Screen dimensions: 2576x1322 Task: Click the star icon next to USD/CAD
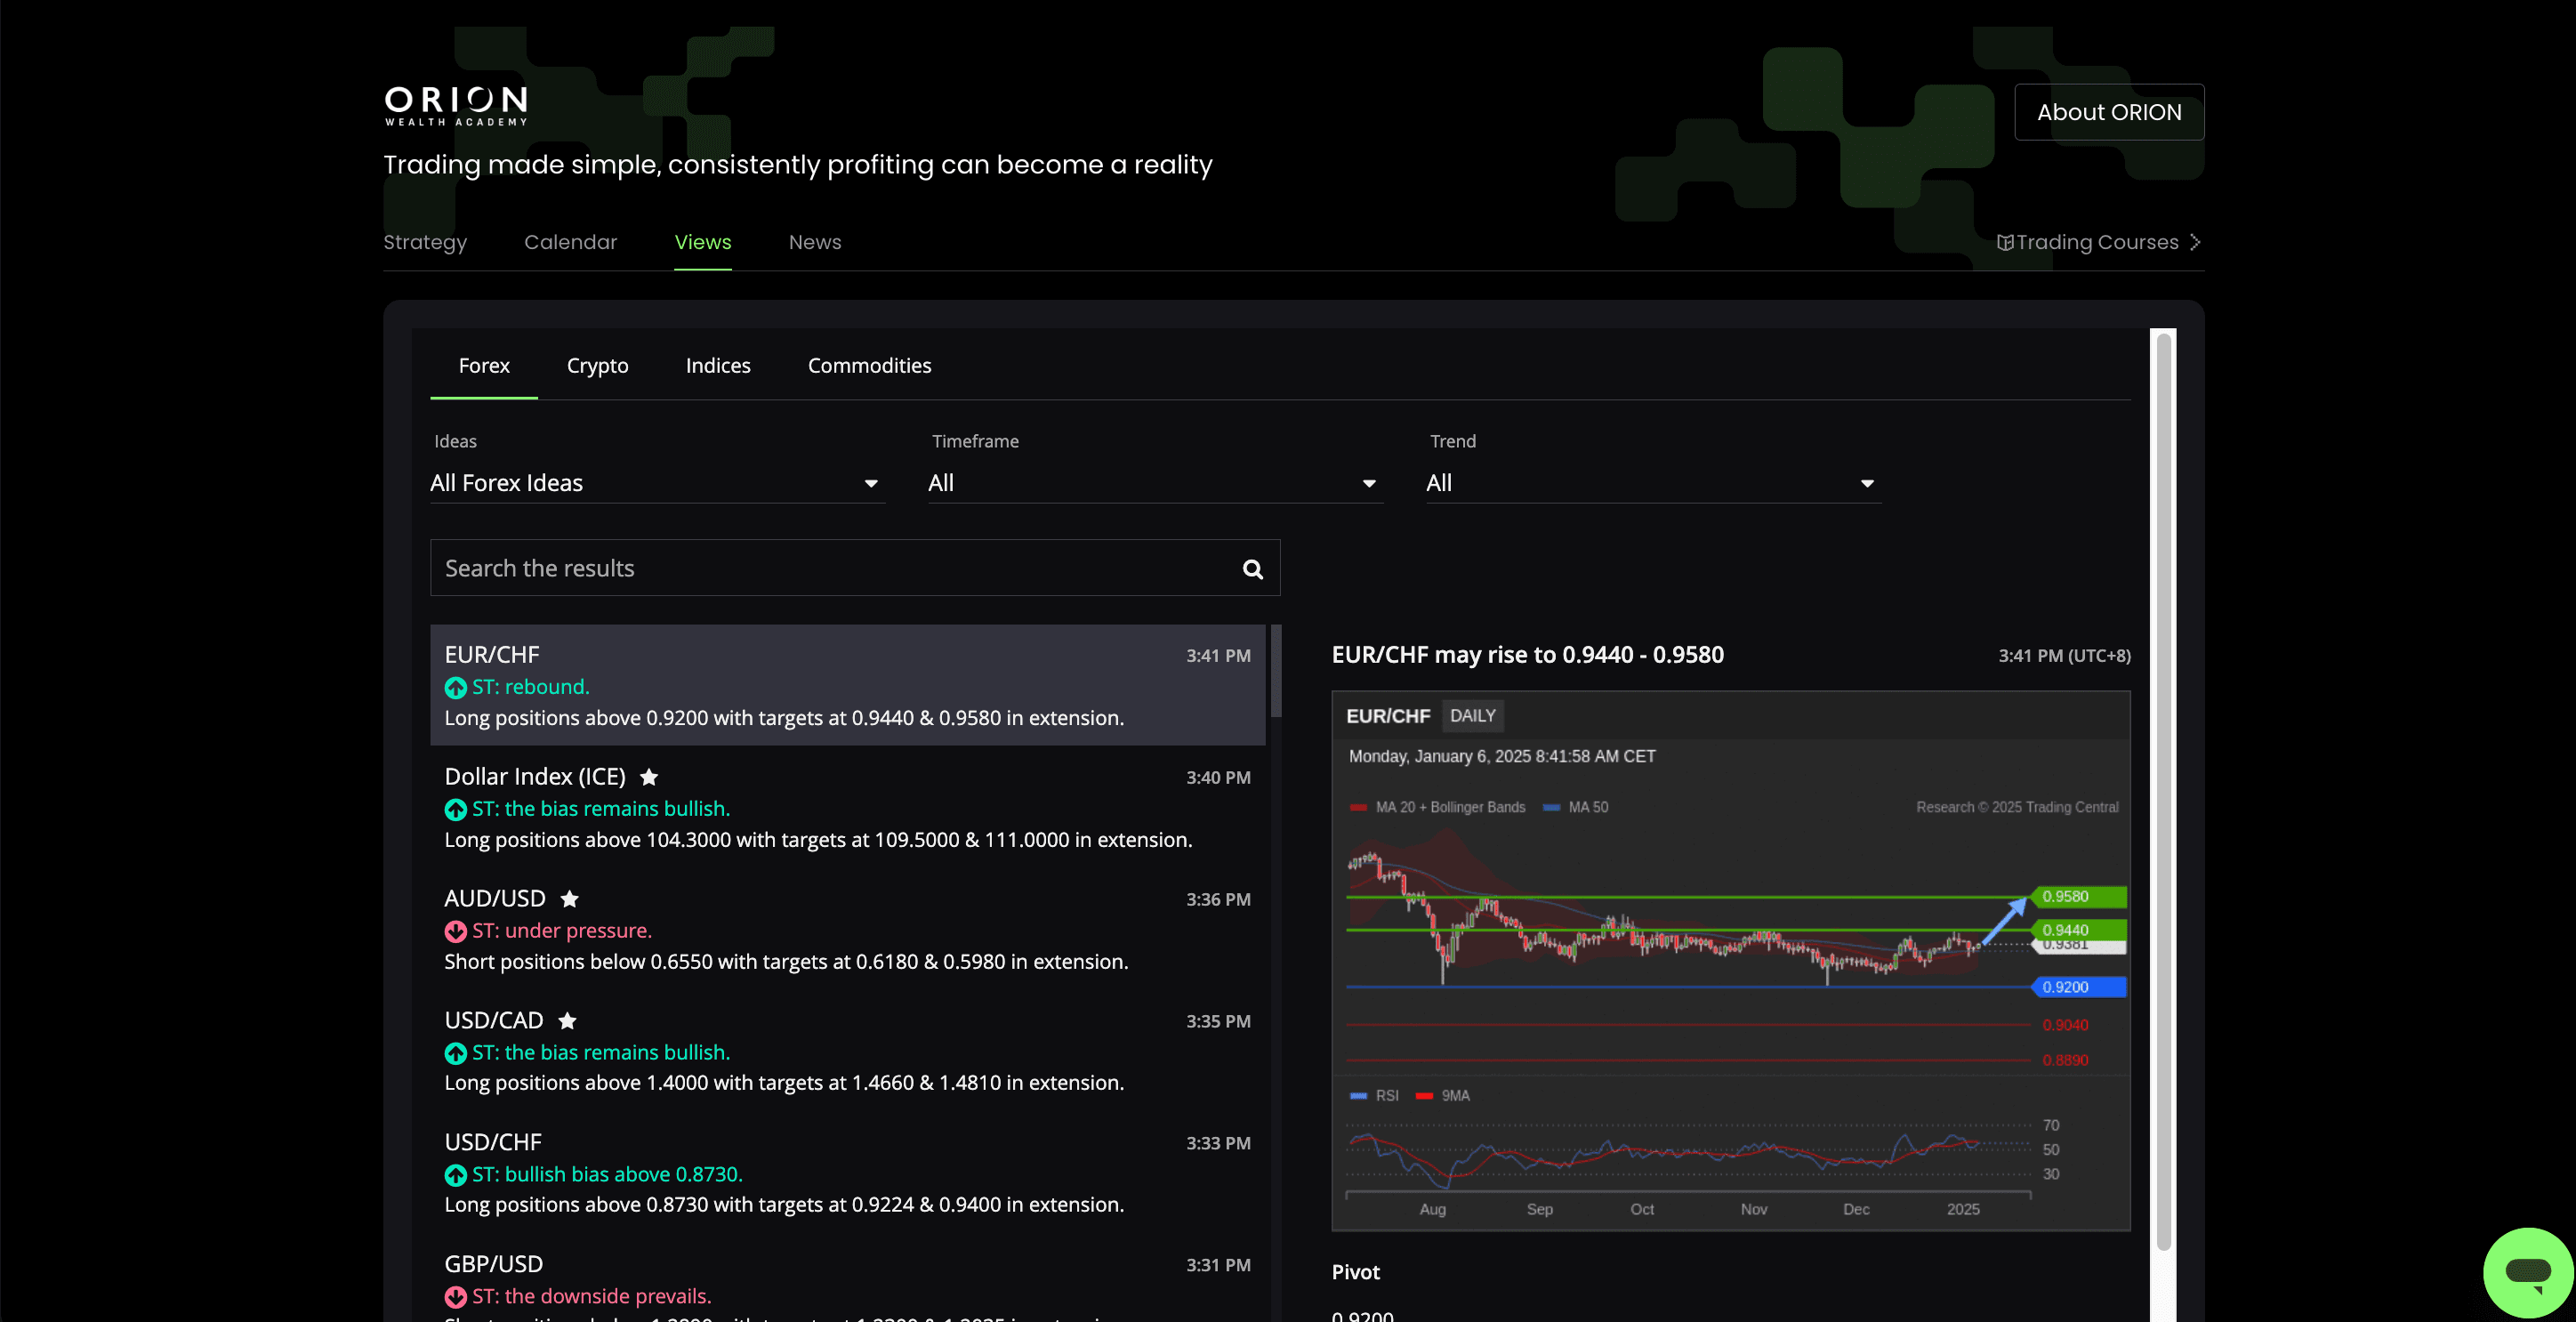(x=567, y=1021)
